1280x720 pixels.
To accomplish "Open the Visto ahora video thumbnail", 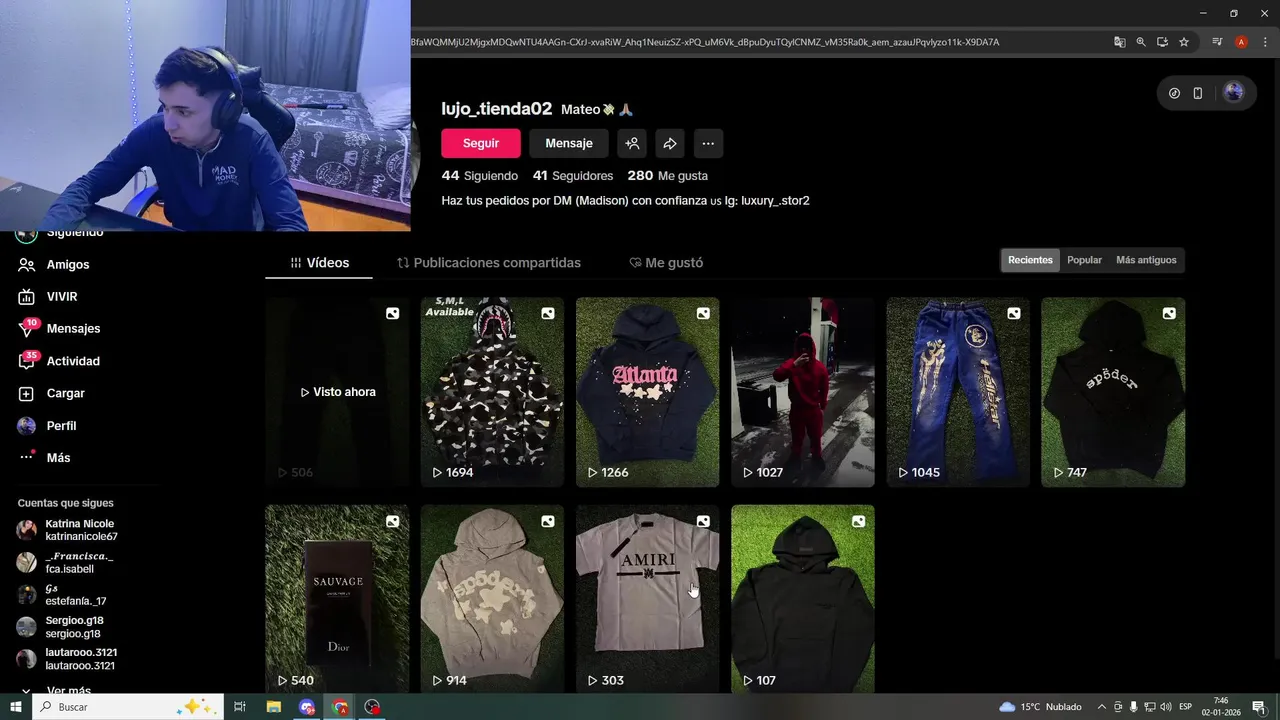I will coord(337,392).
